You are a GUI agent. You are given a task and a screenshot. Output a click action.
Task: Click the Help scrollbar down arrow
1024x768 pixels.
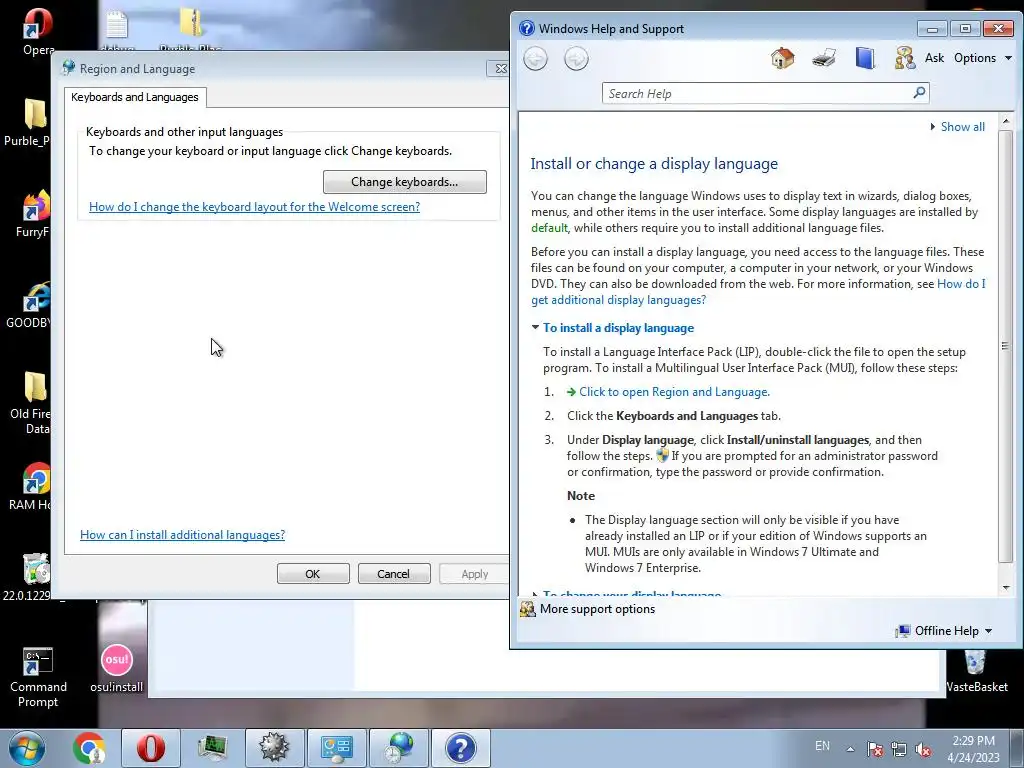pos(1006,588)
